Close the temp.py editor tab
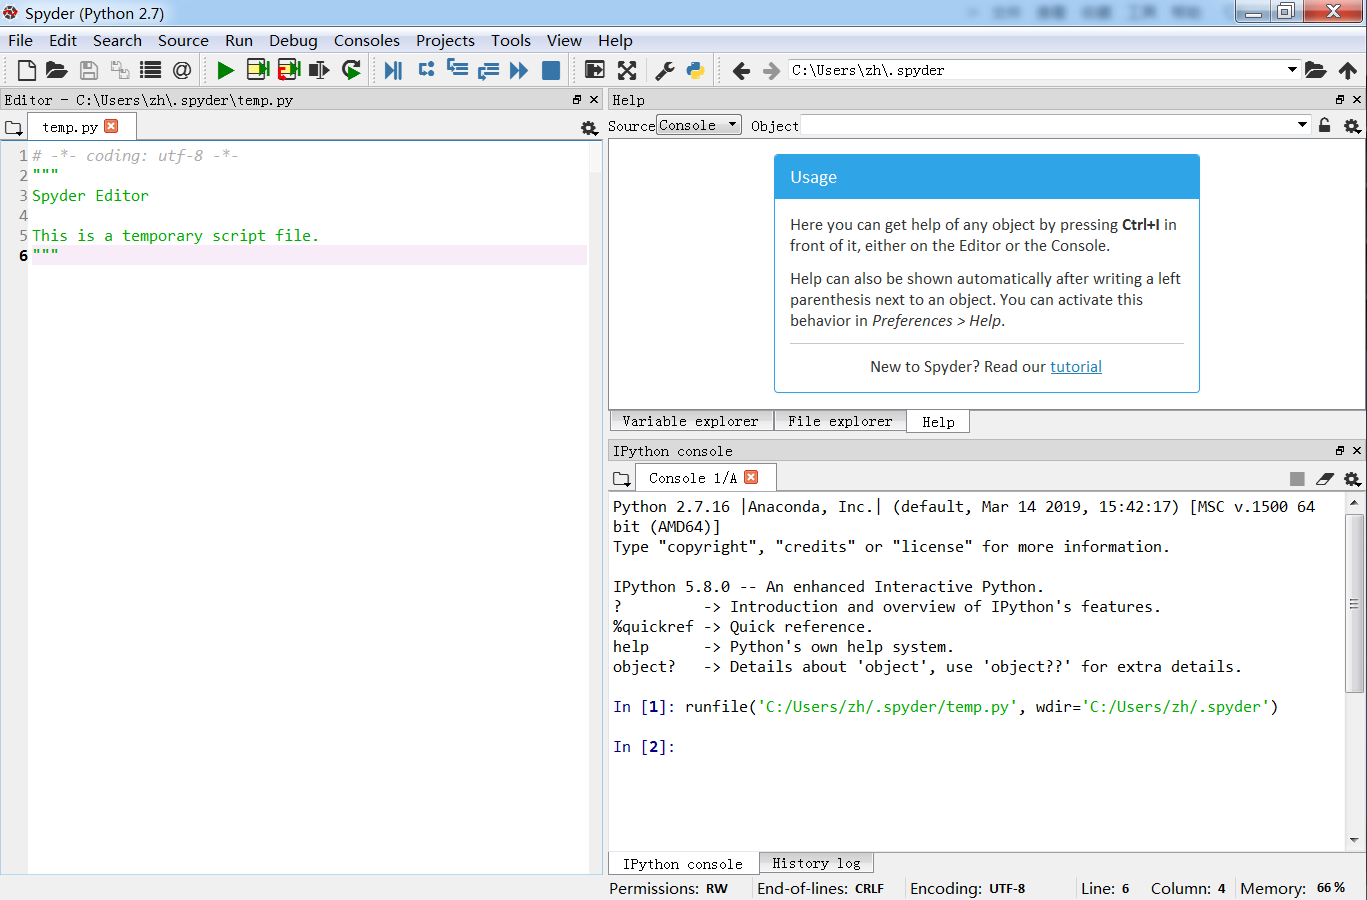 111,126
